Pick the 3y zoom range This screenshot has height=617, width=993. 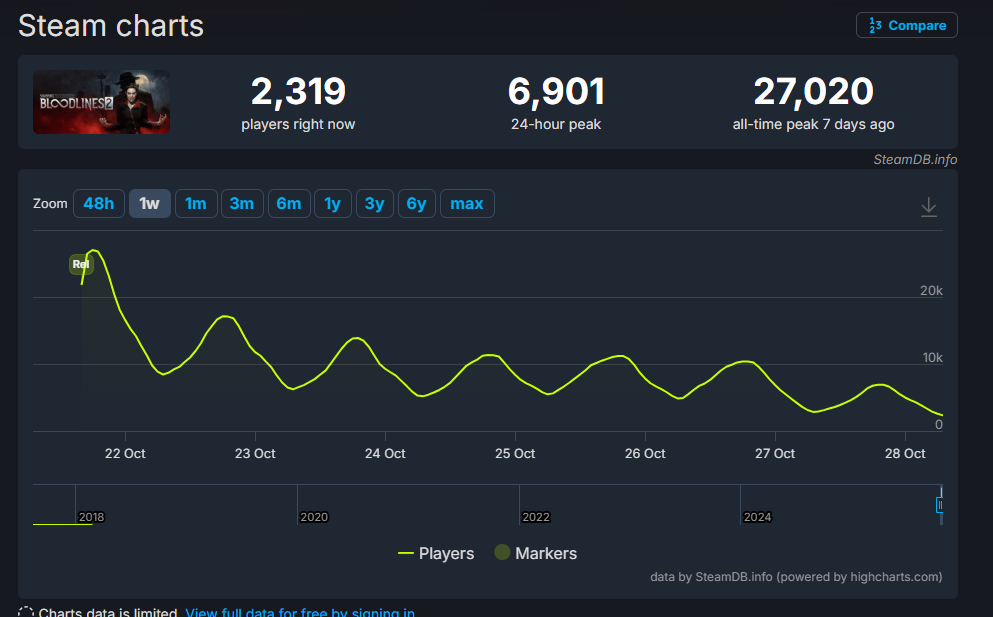click(x=374, y=203)
